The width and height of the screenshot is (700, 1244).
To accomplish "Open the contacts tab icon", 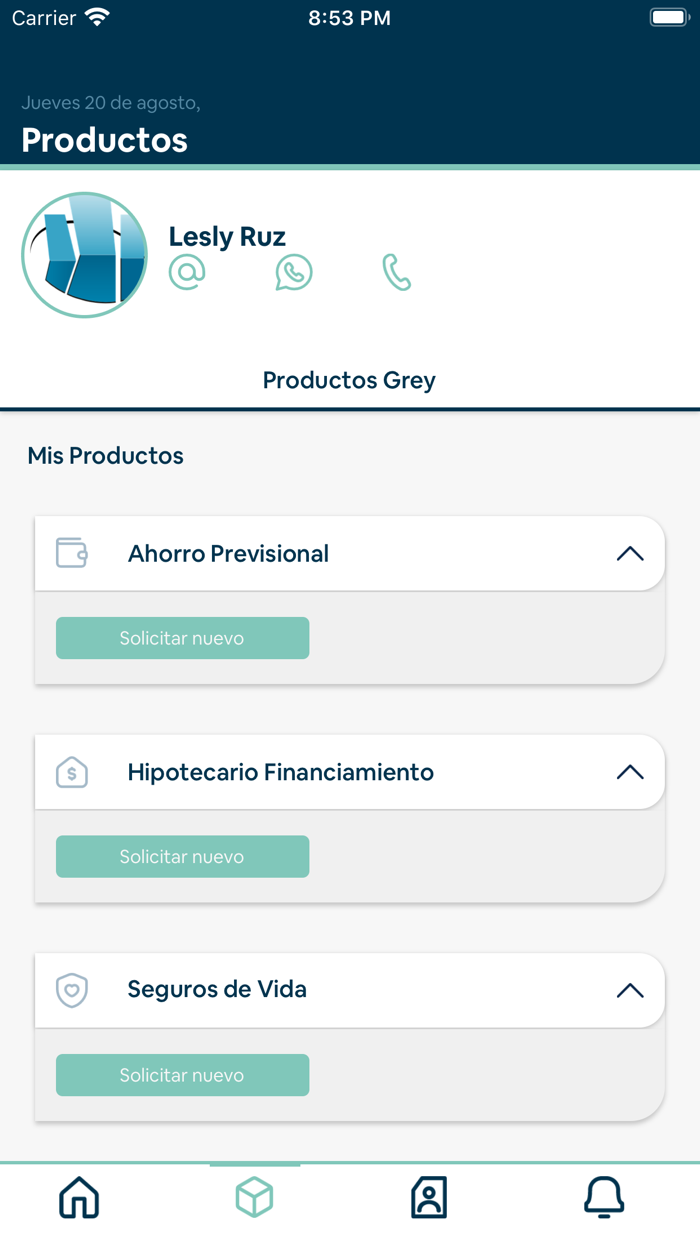I will 429,1197.
